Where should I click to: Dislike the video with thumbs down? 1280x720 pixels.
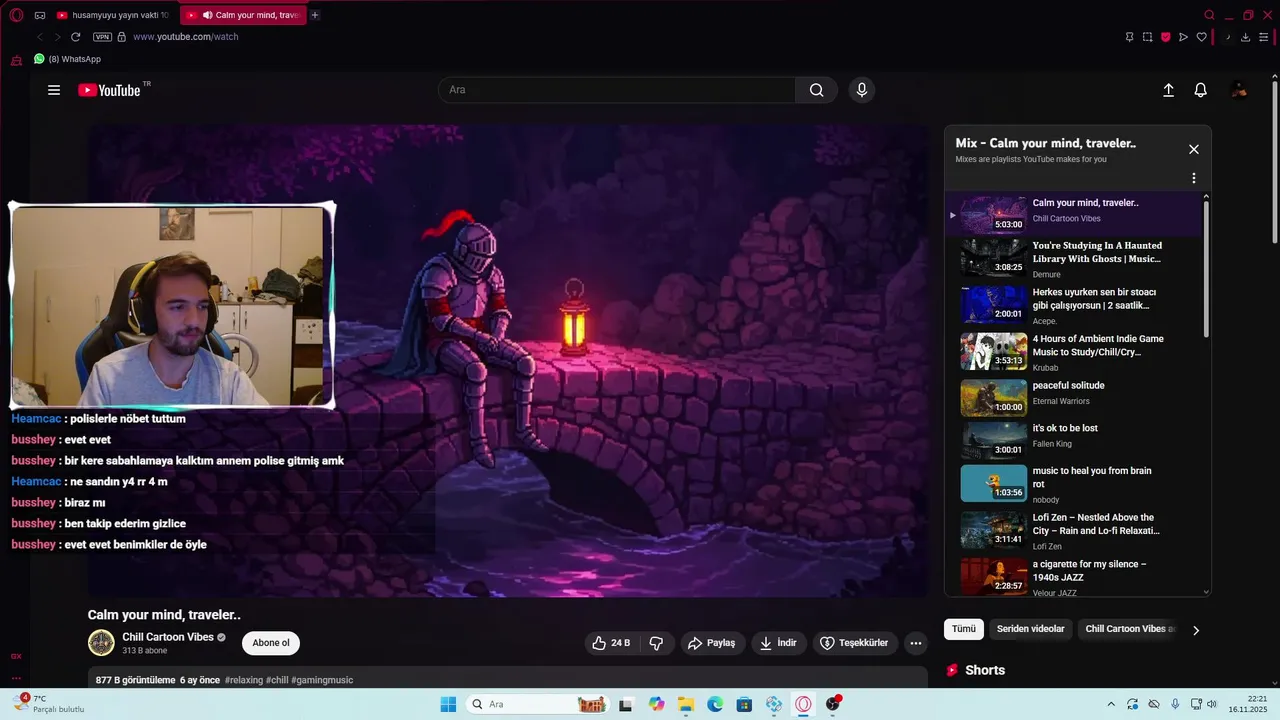[x=657, y=643]
